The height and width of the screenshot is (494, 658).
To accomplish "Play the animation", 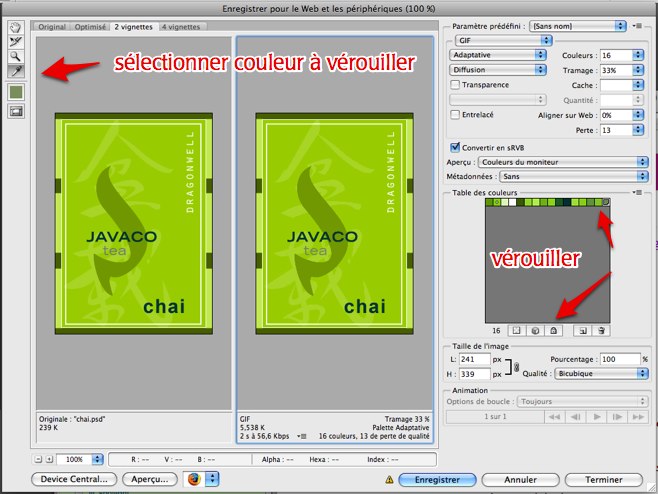I will tap(597, 417).
